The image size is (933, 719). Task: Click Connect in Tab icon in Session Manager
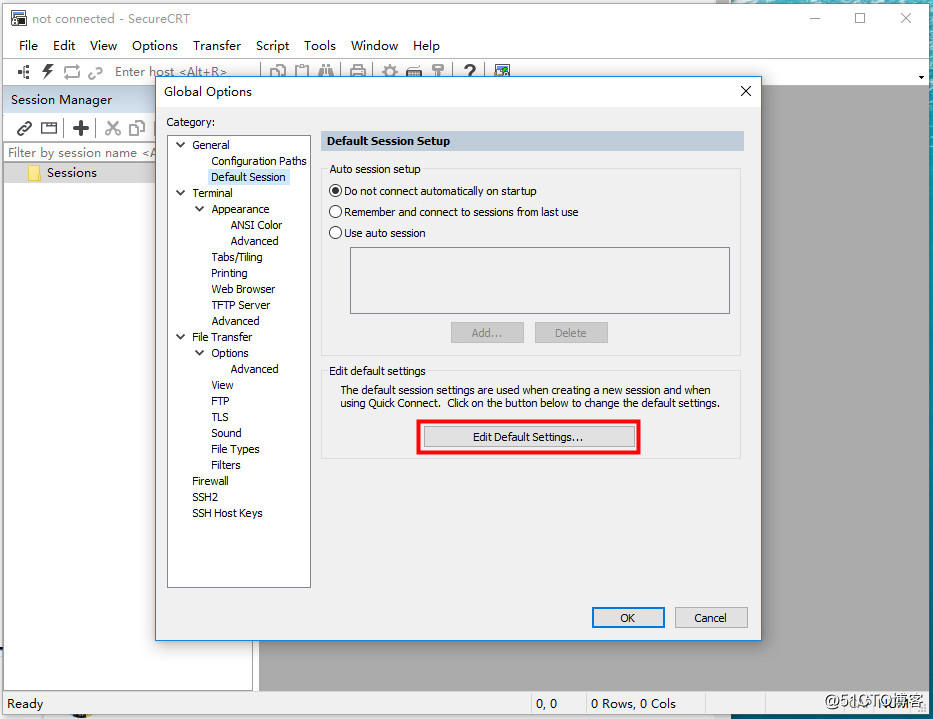(49, 128)
